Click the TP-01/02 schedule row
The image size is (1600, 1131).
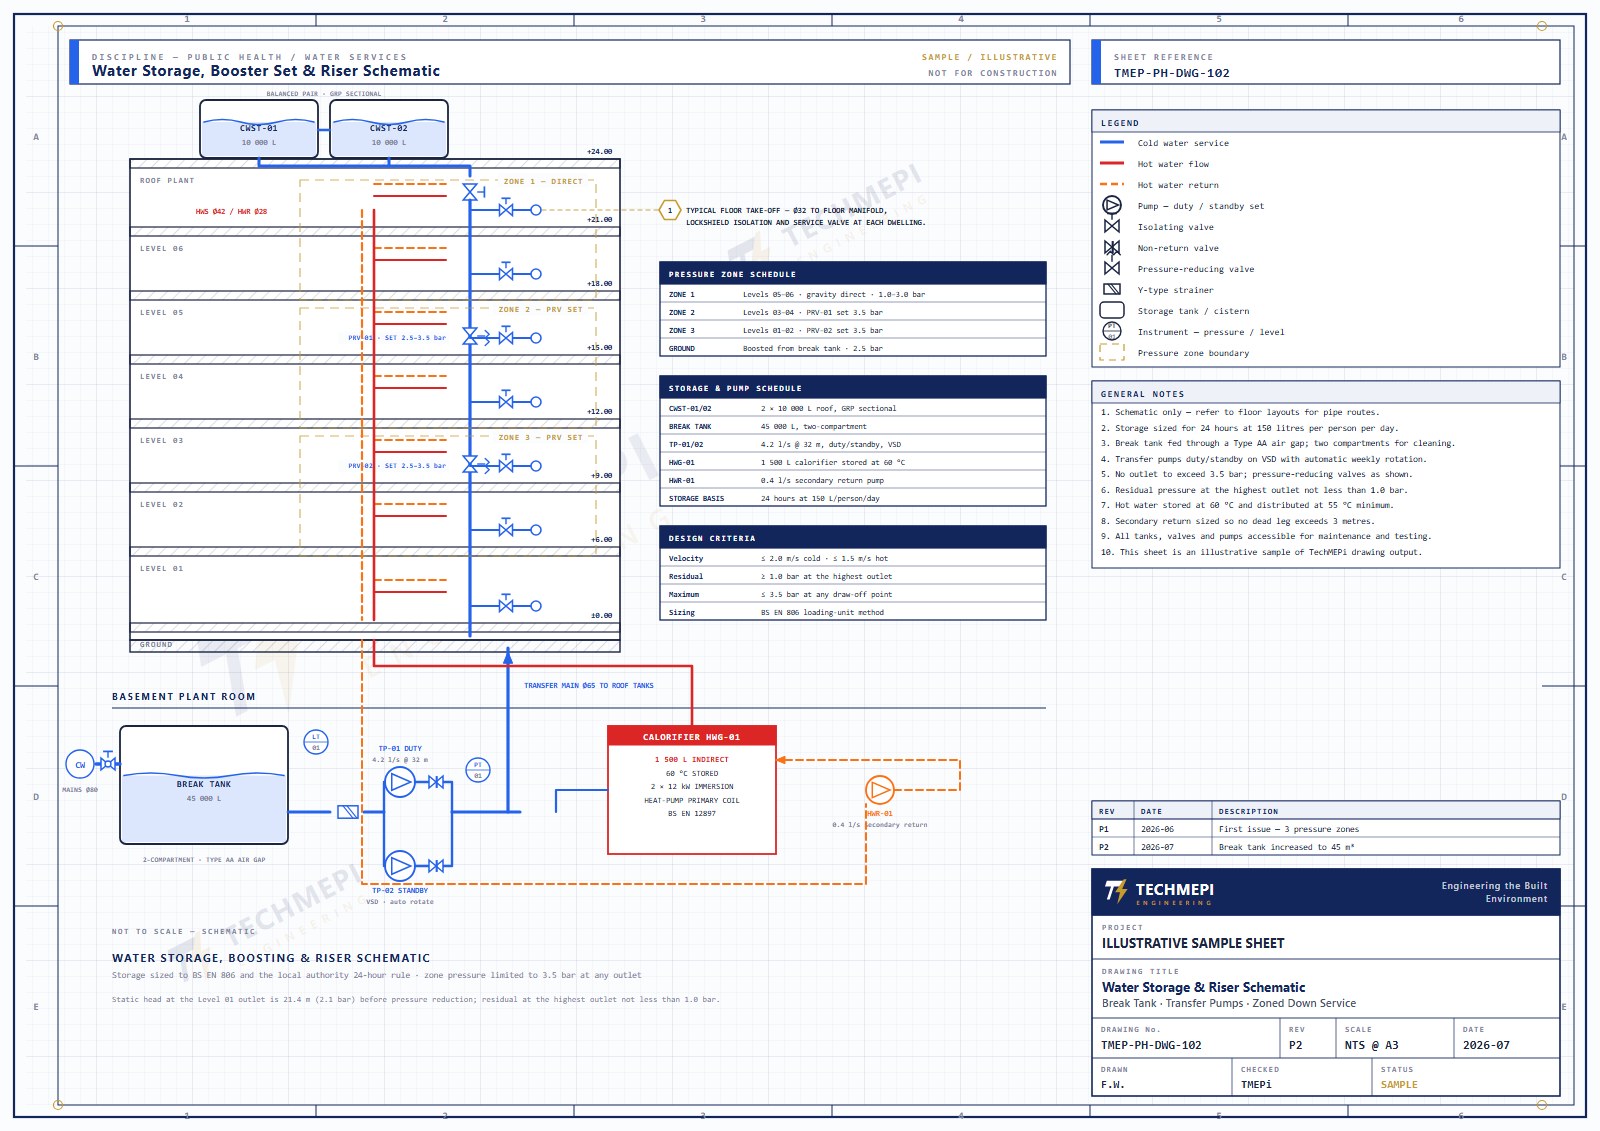click(853, 445)
